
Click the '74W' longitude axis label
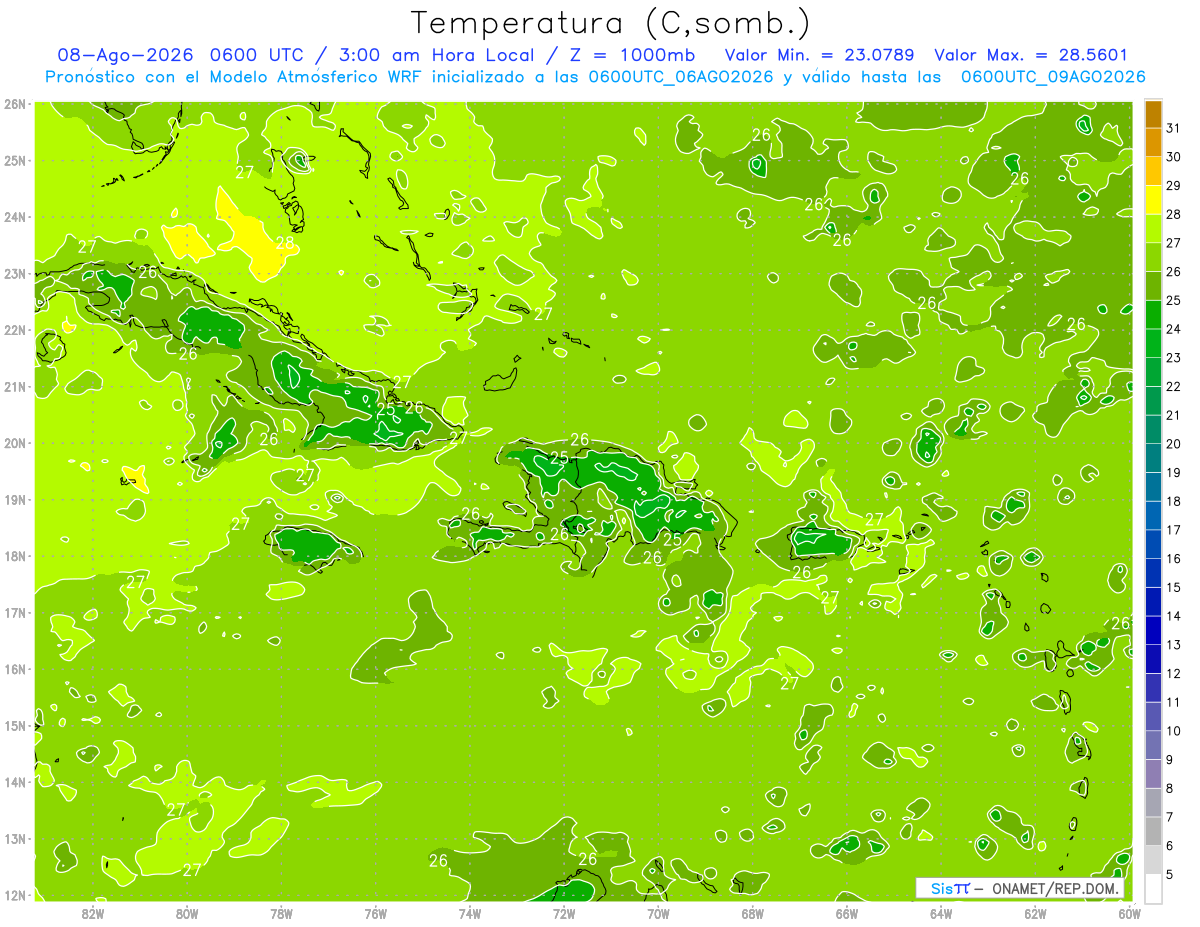469,913
